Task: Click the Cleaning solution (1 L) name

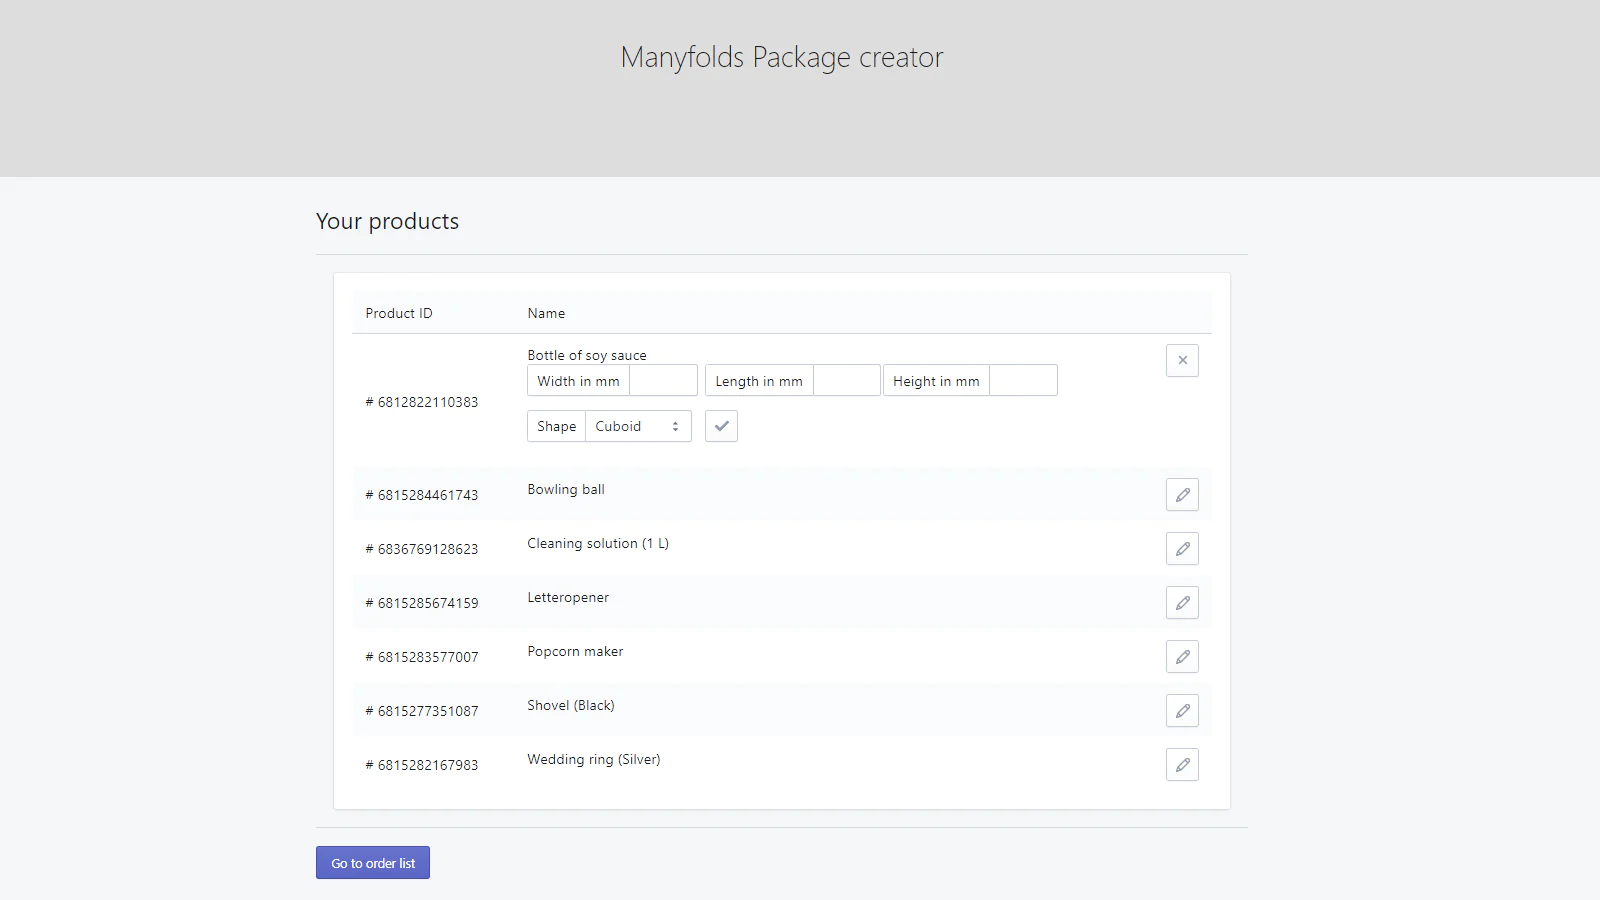Action: pos(598,543)
